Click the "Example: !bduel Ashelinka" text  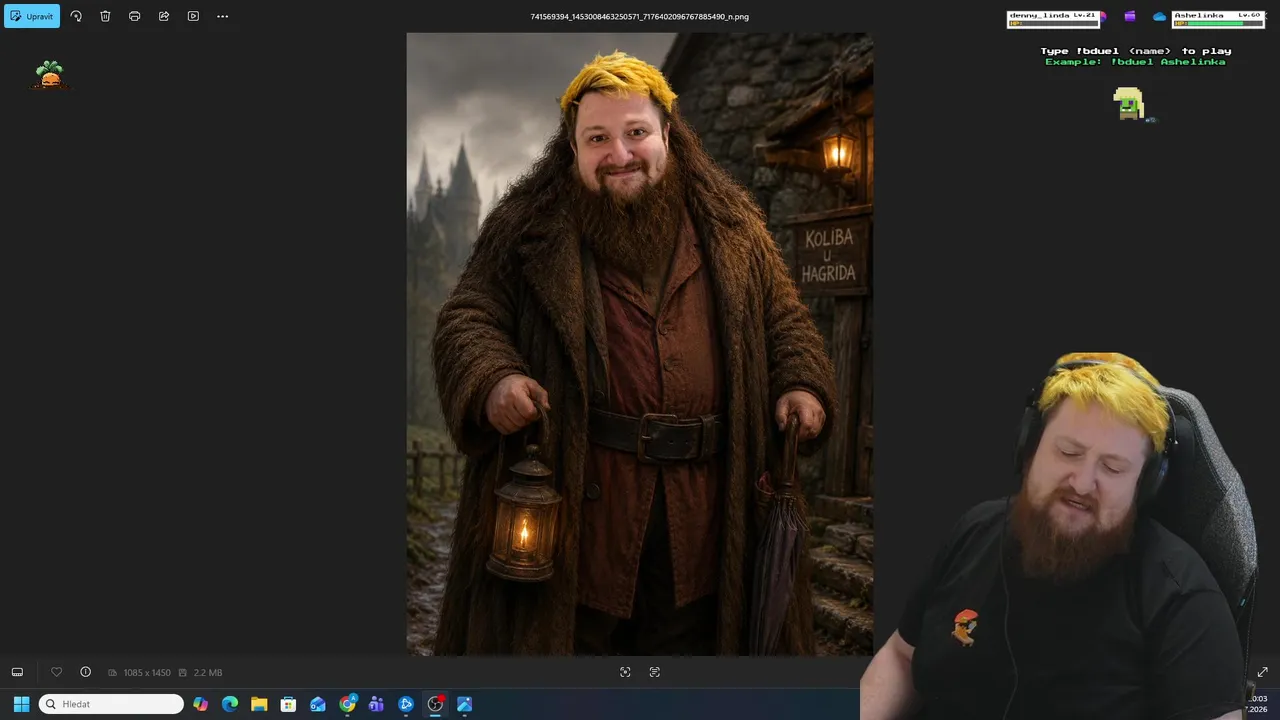point(1135,62)
